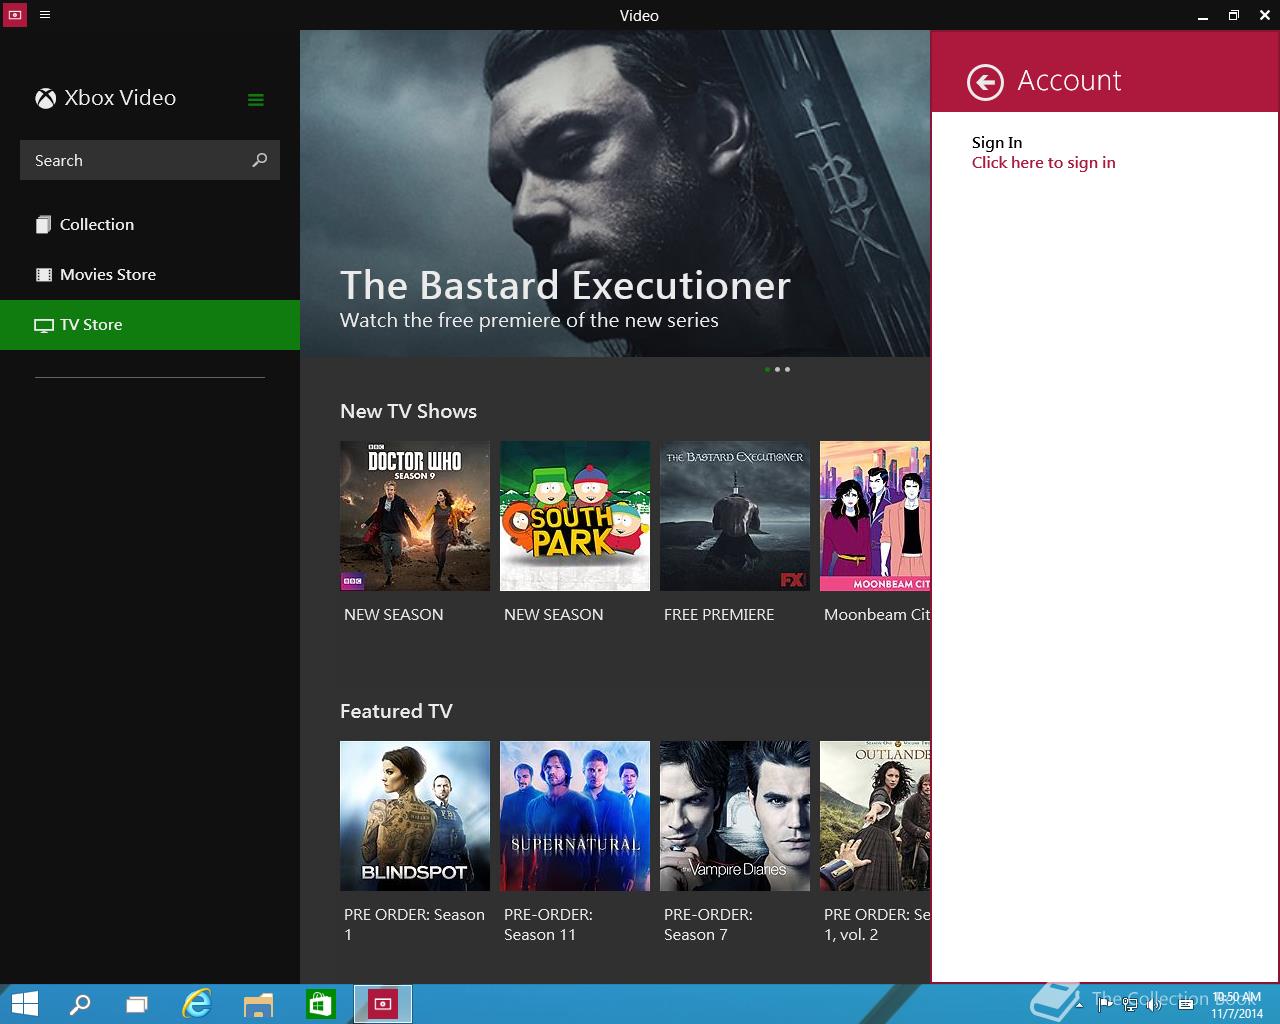Click the Sign In heading text
This screenshot has width=1280, height=1024.
pyautogui.click(x=997, y=143)
